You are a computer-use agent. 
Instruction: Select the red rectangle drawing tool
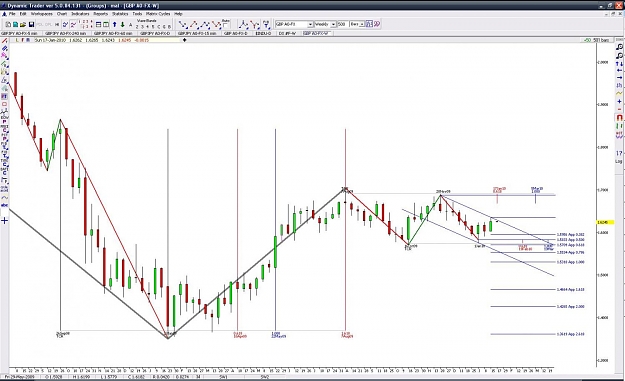[x=4, y=104]
